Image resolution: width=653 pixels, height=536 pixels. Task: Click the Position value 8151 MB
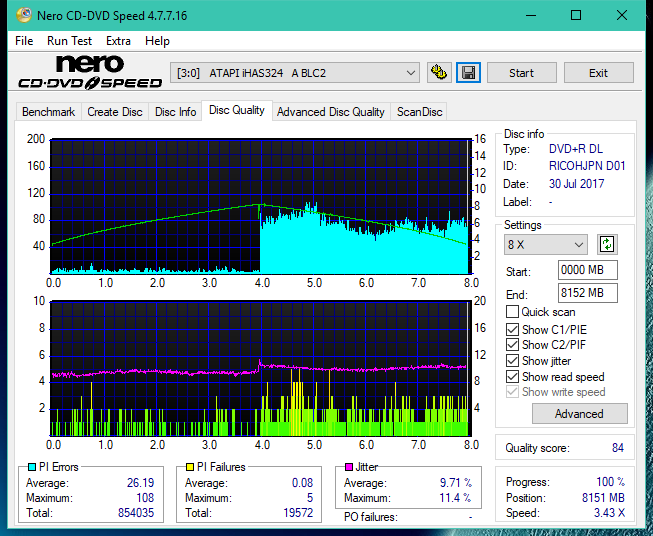click(603, 498)
